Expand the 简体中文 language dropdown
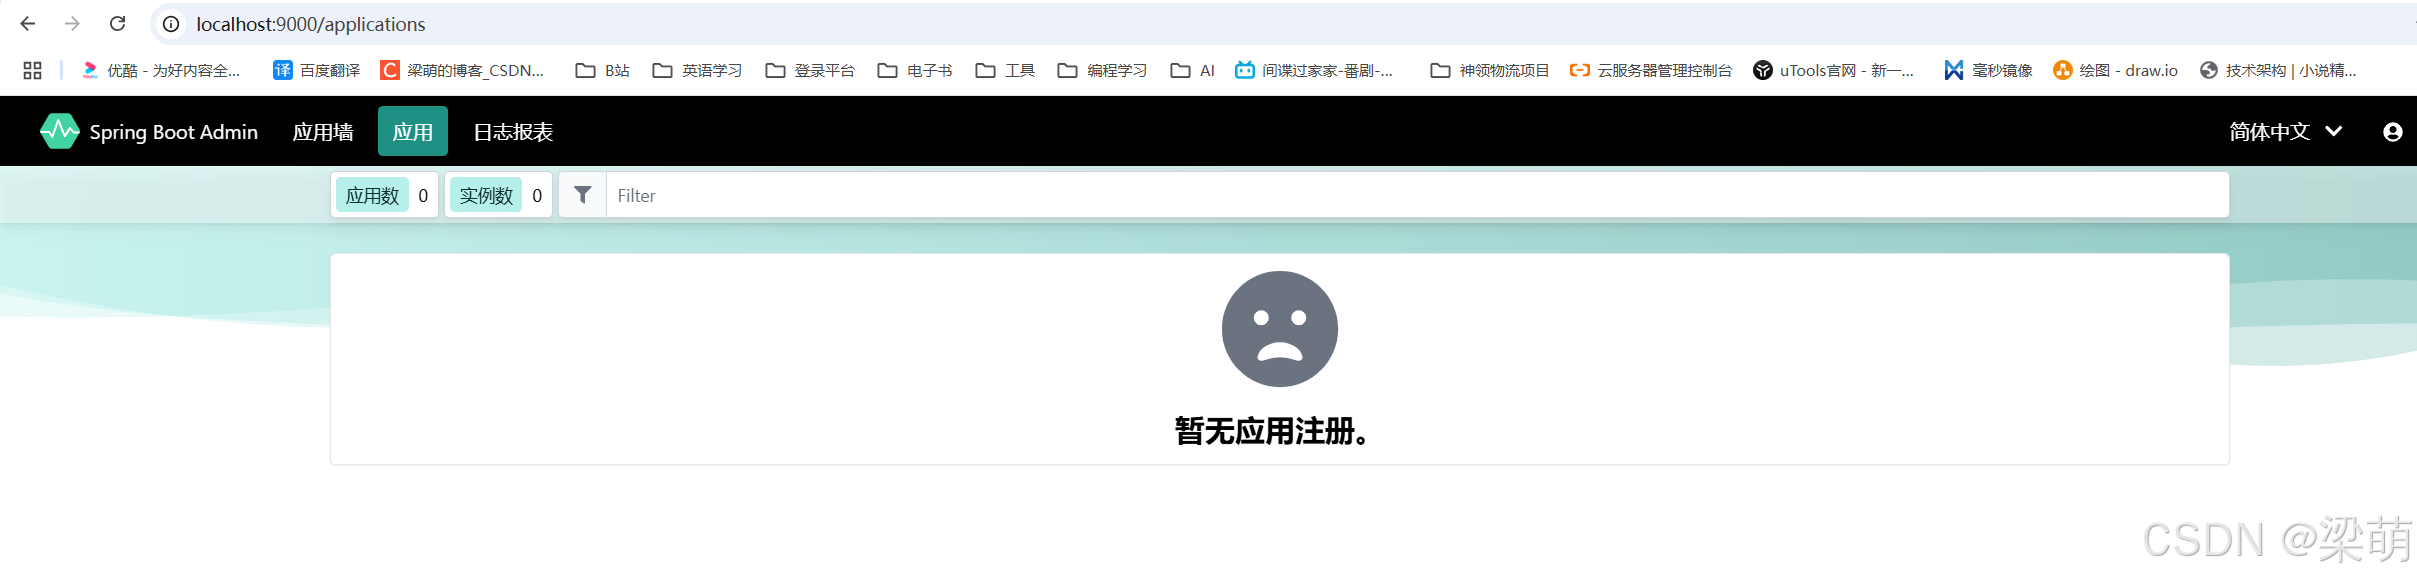The width and height of the screenshot is (2417, 580). [x=2286, y=132]
